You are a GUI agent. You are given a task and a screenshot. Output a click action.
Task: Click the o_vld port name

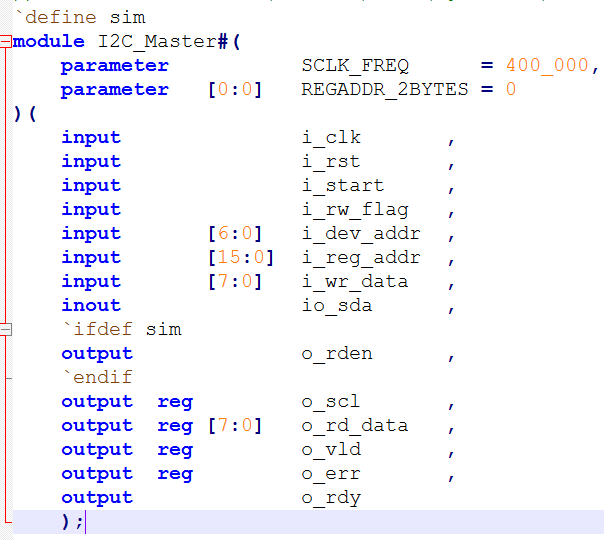331,449
